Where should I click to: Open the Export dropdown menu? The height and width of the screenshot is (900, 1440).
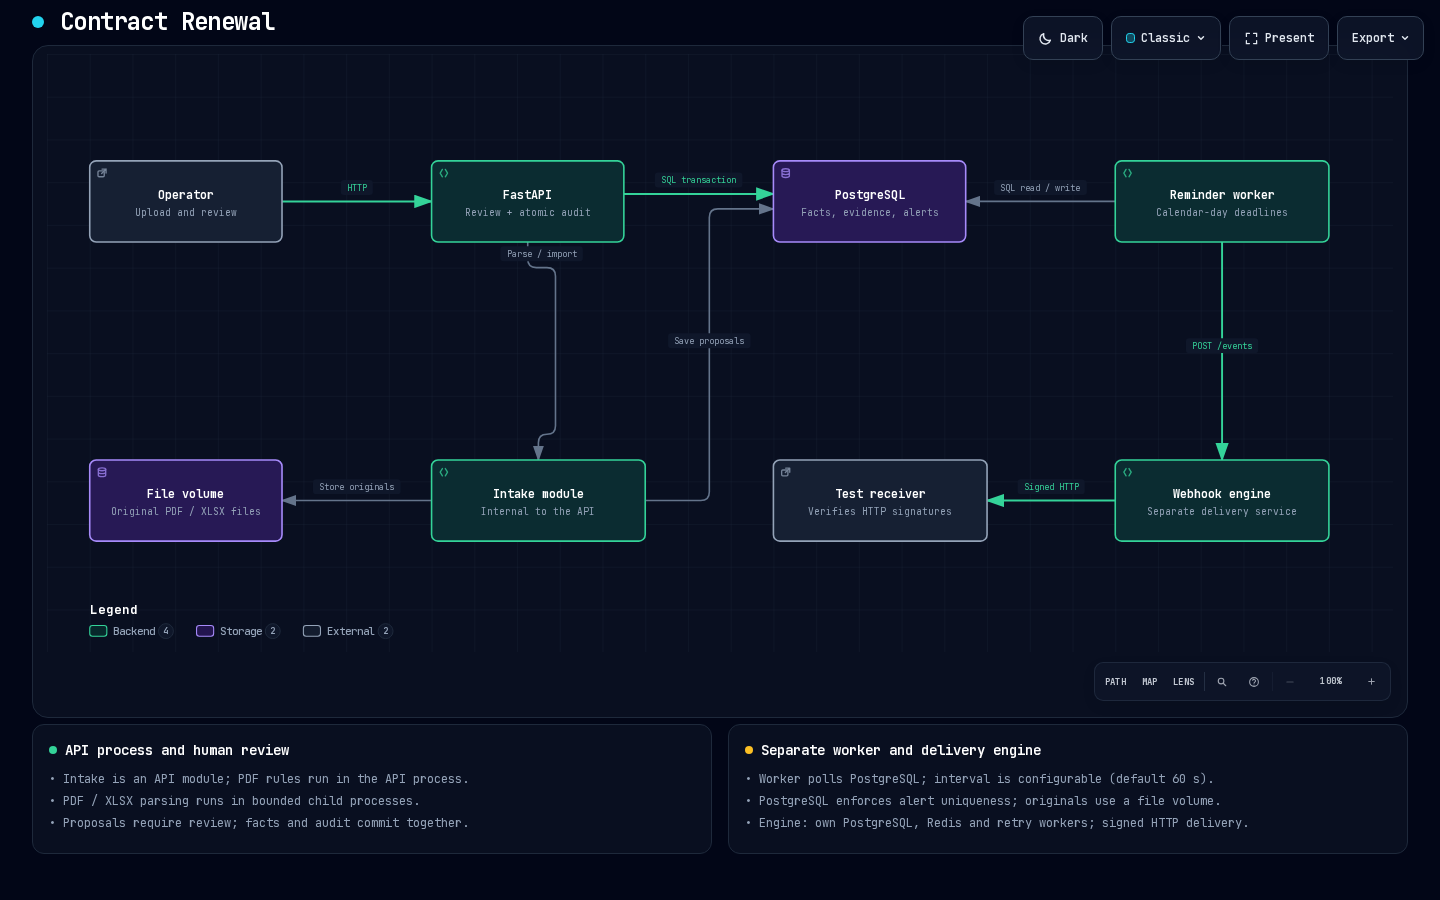point(1380,38)
